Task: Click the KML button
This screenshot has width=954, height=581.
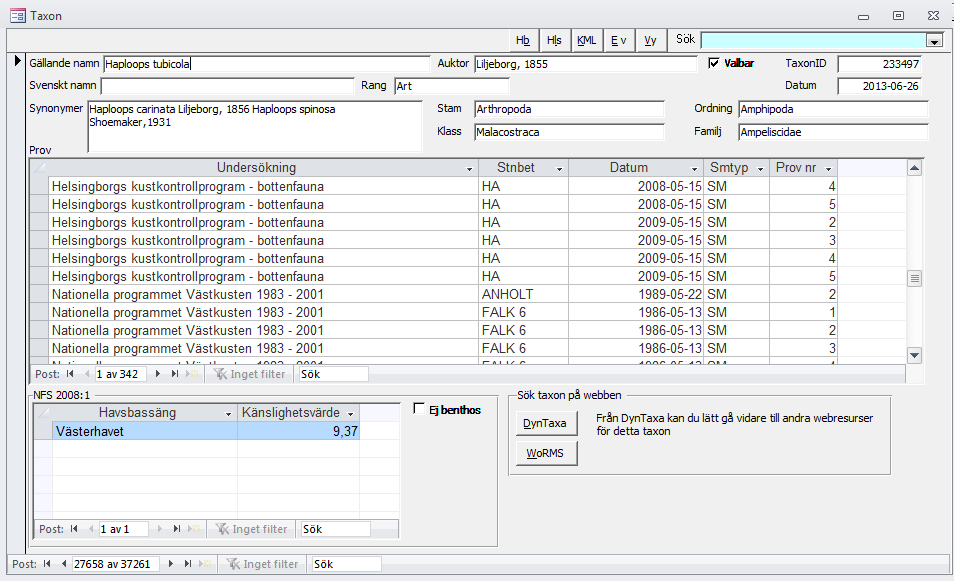Action: tap(587, 40)
